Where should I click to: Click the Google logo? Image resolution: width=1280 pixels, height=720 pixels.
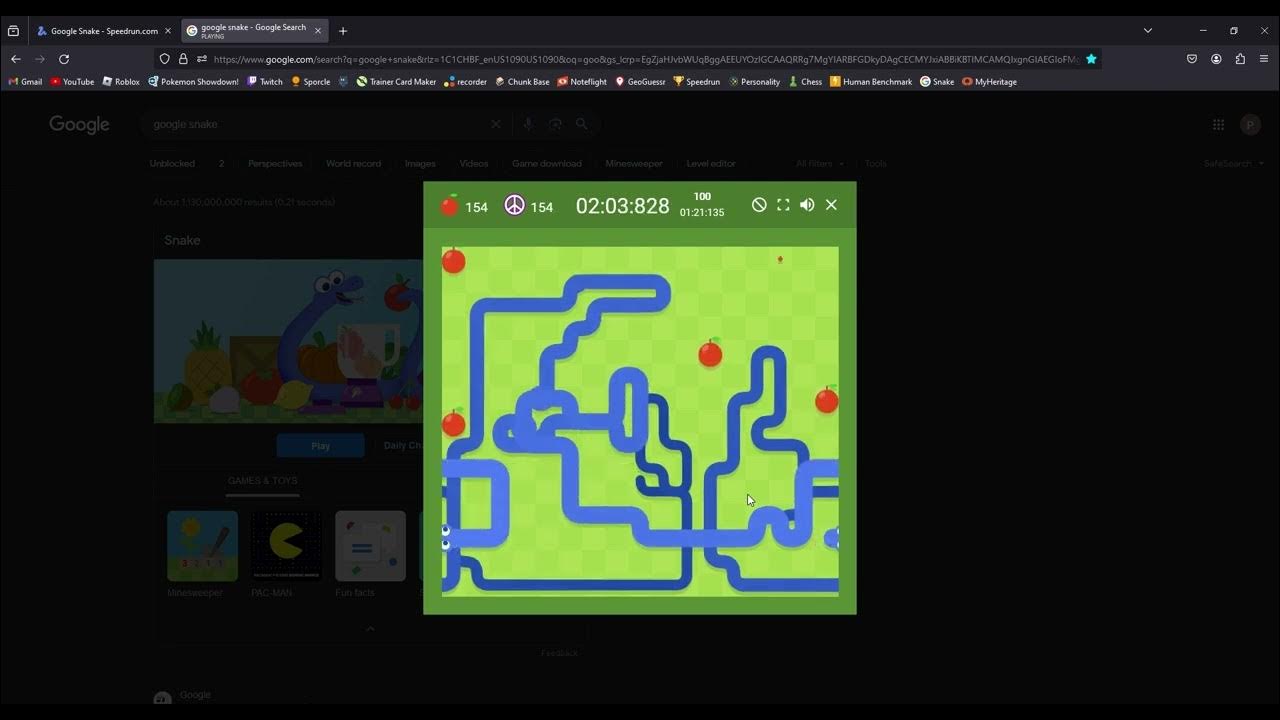(x=79, y=125)
